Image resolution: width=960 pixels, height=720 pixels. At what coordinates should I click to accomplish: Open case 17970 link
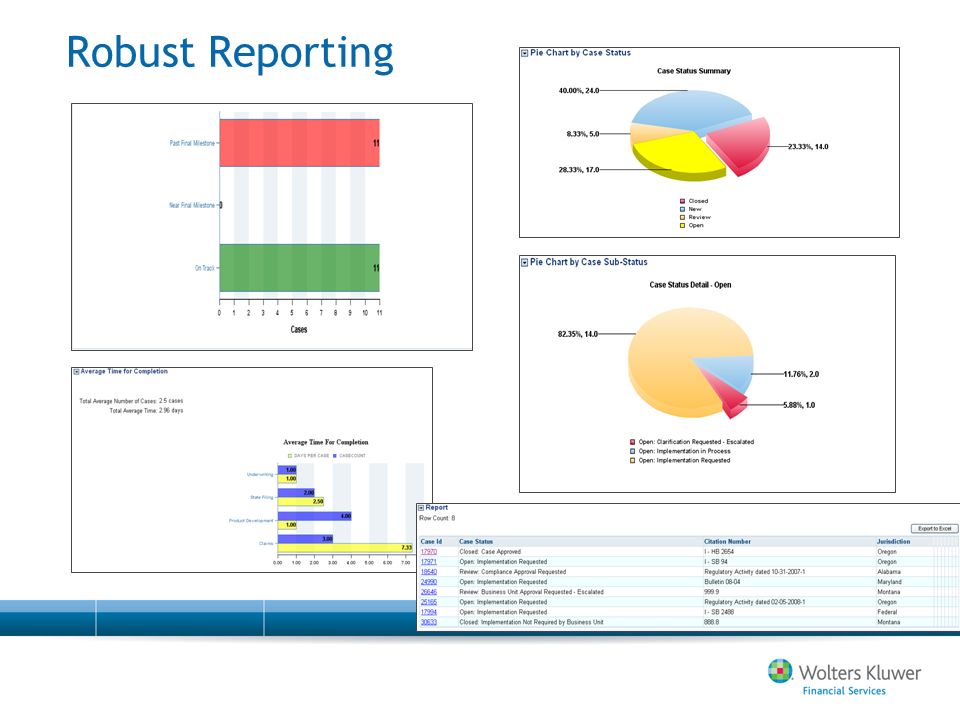(429, 552)
